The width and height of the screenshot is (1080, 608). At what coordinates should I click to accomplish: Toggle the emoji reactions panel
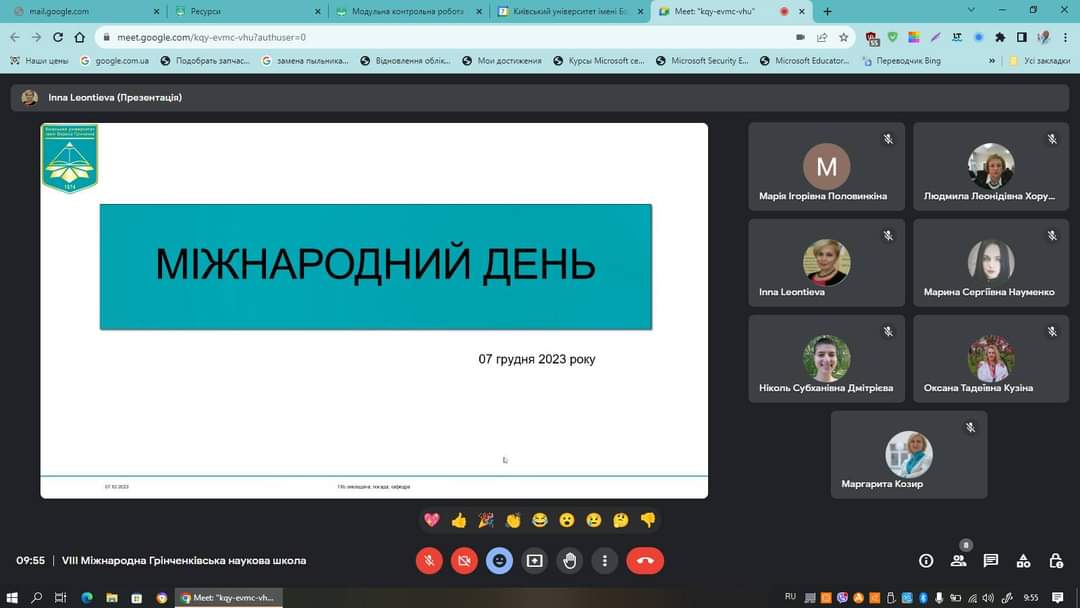[499, 560]
